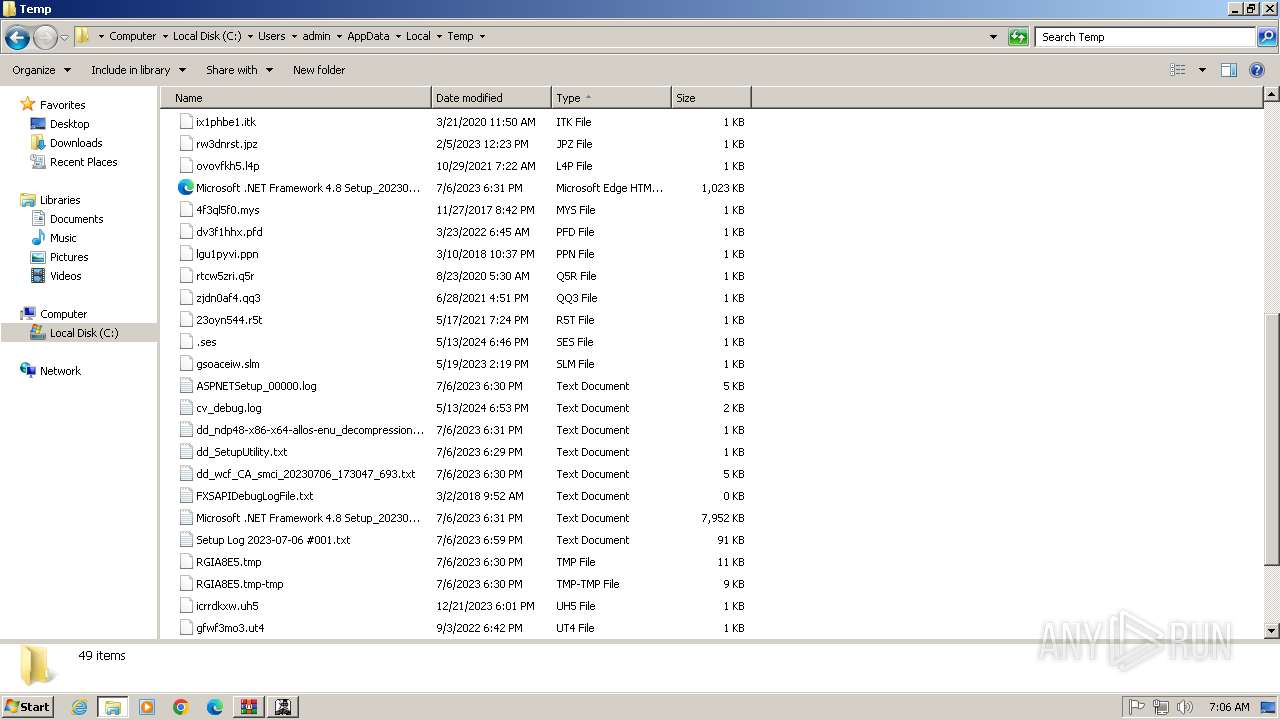Expand the breadcrumb arrow after Users
The image size is (1280, 720).
[x=294, y=36]
